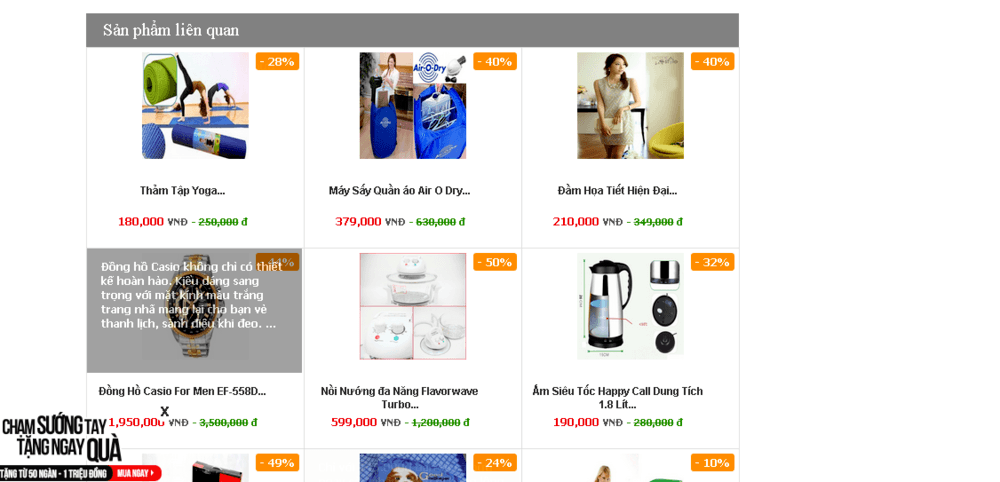
Task: Open the Air-O-Dry clothes dryer image
Action: [413, 106]
